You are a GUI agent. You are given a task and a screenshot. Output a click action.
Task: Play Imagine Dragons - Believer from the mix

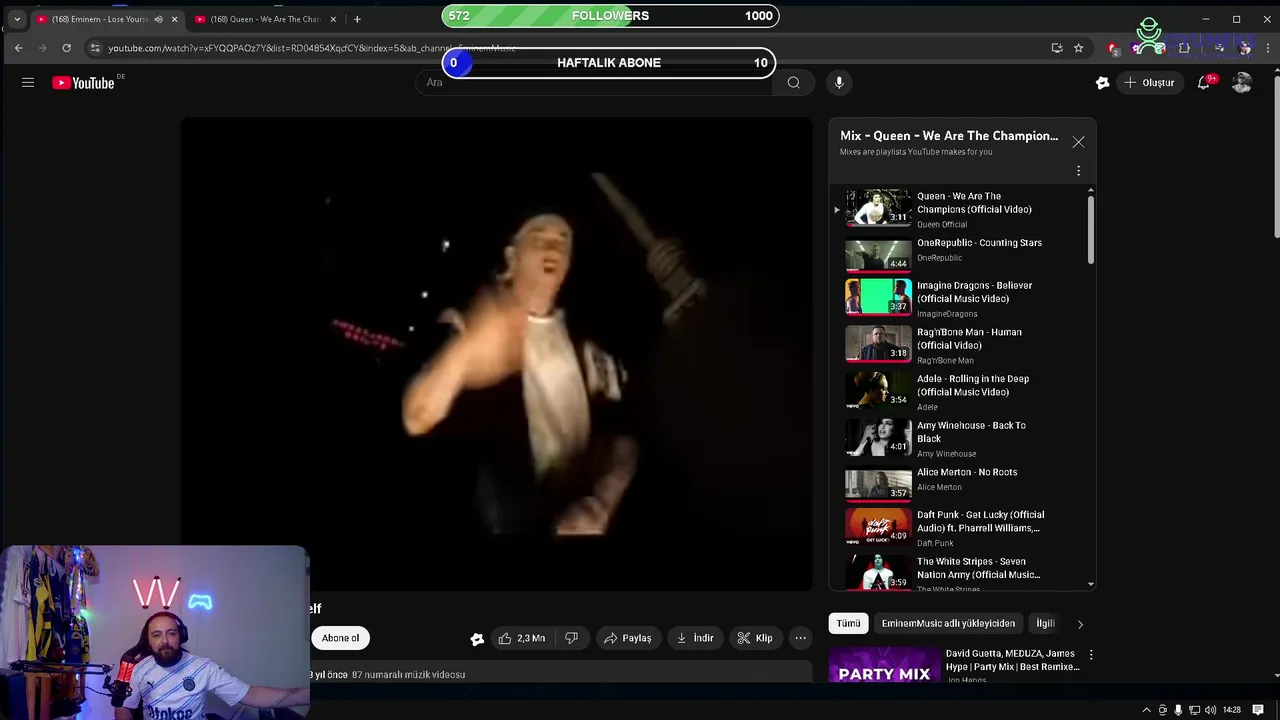pos(960,298)
